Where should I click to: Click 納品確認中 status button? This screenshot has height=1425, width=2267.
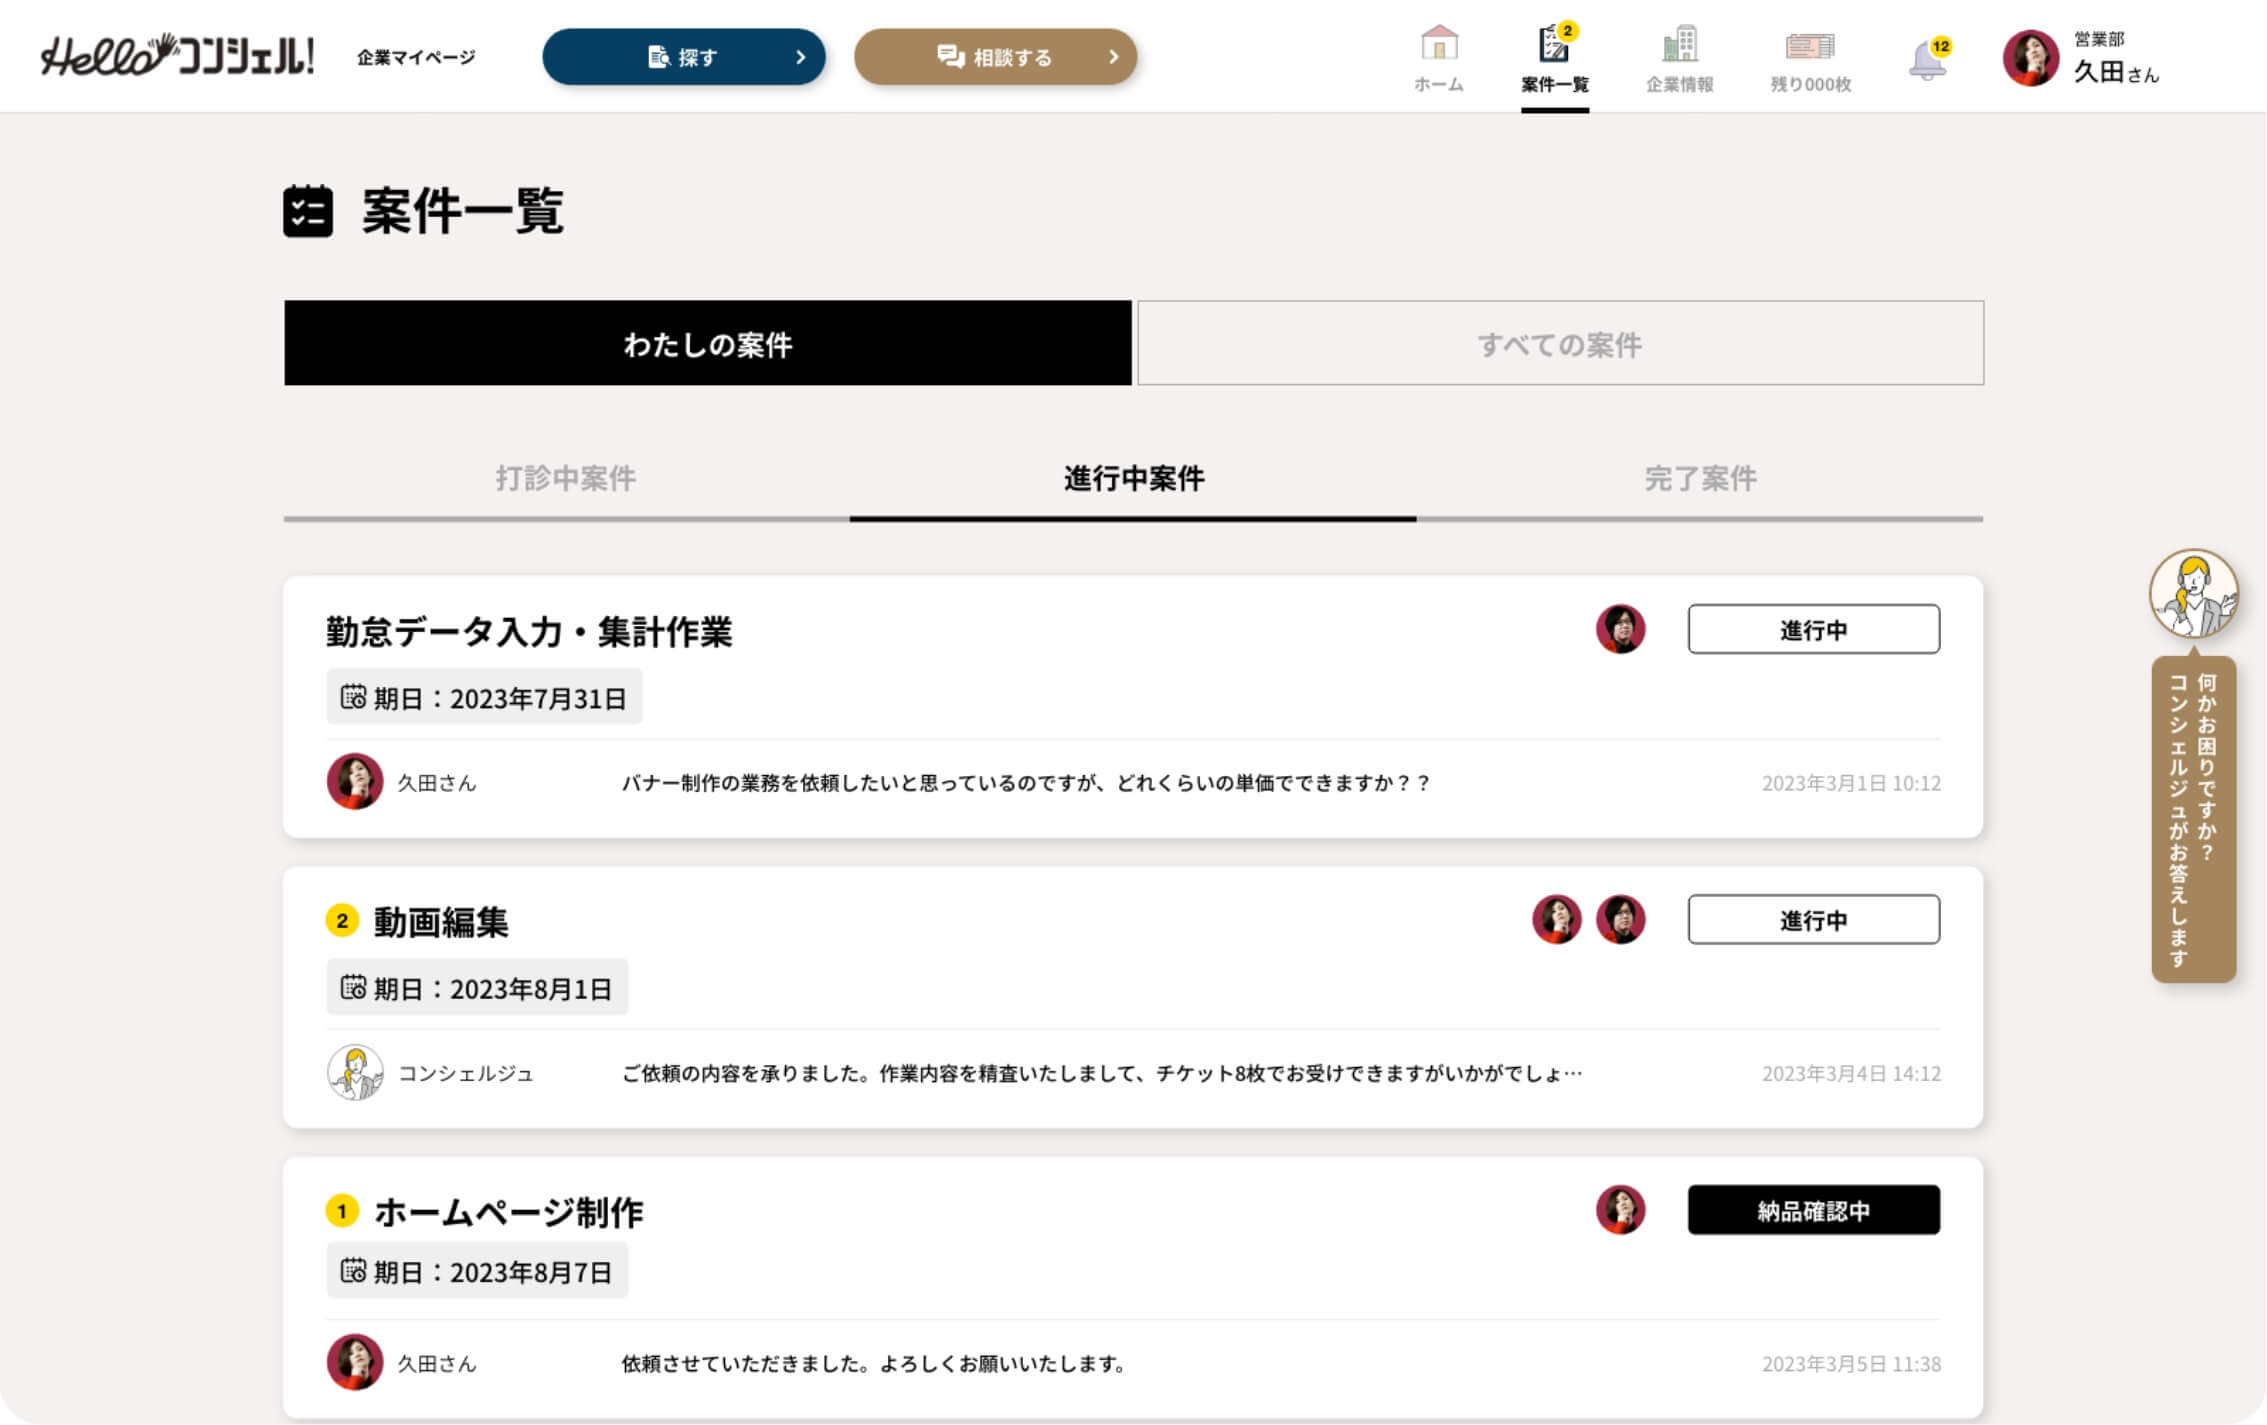coord(1813,1211)
